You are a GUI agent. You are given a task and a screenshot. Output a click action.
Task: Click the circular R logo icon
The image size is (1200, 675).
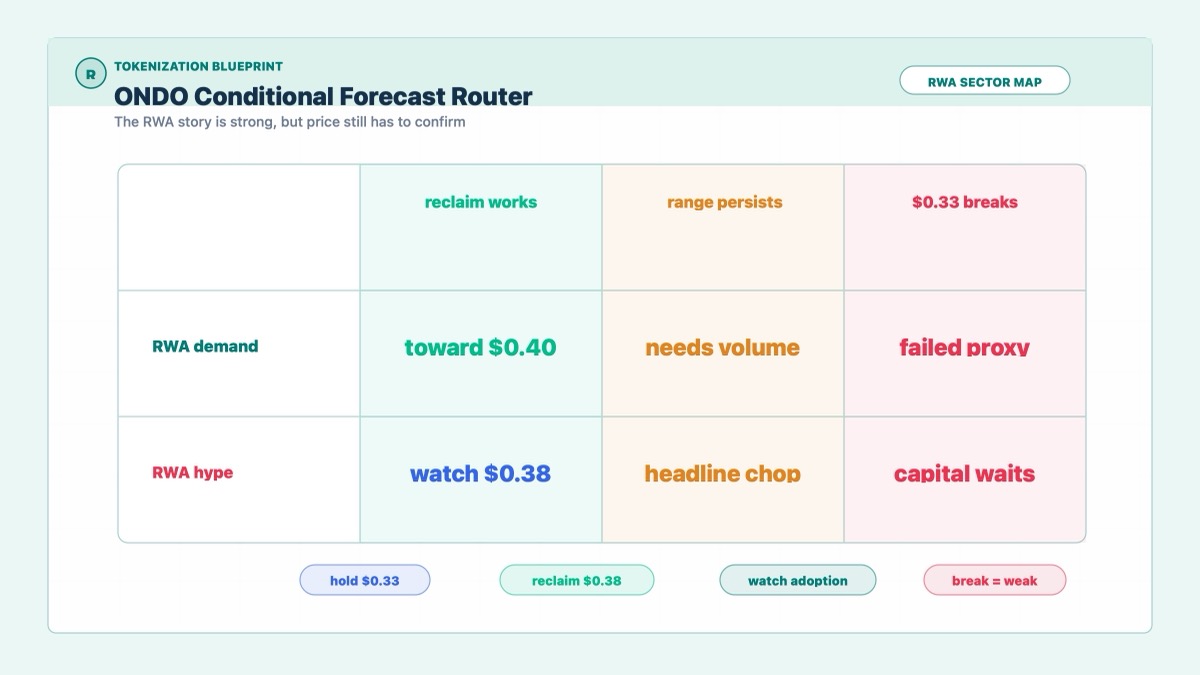click(91, 74)
